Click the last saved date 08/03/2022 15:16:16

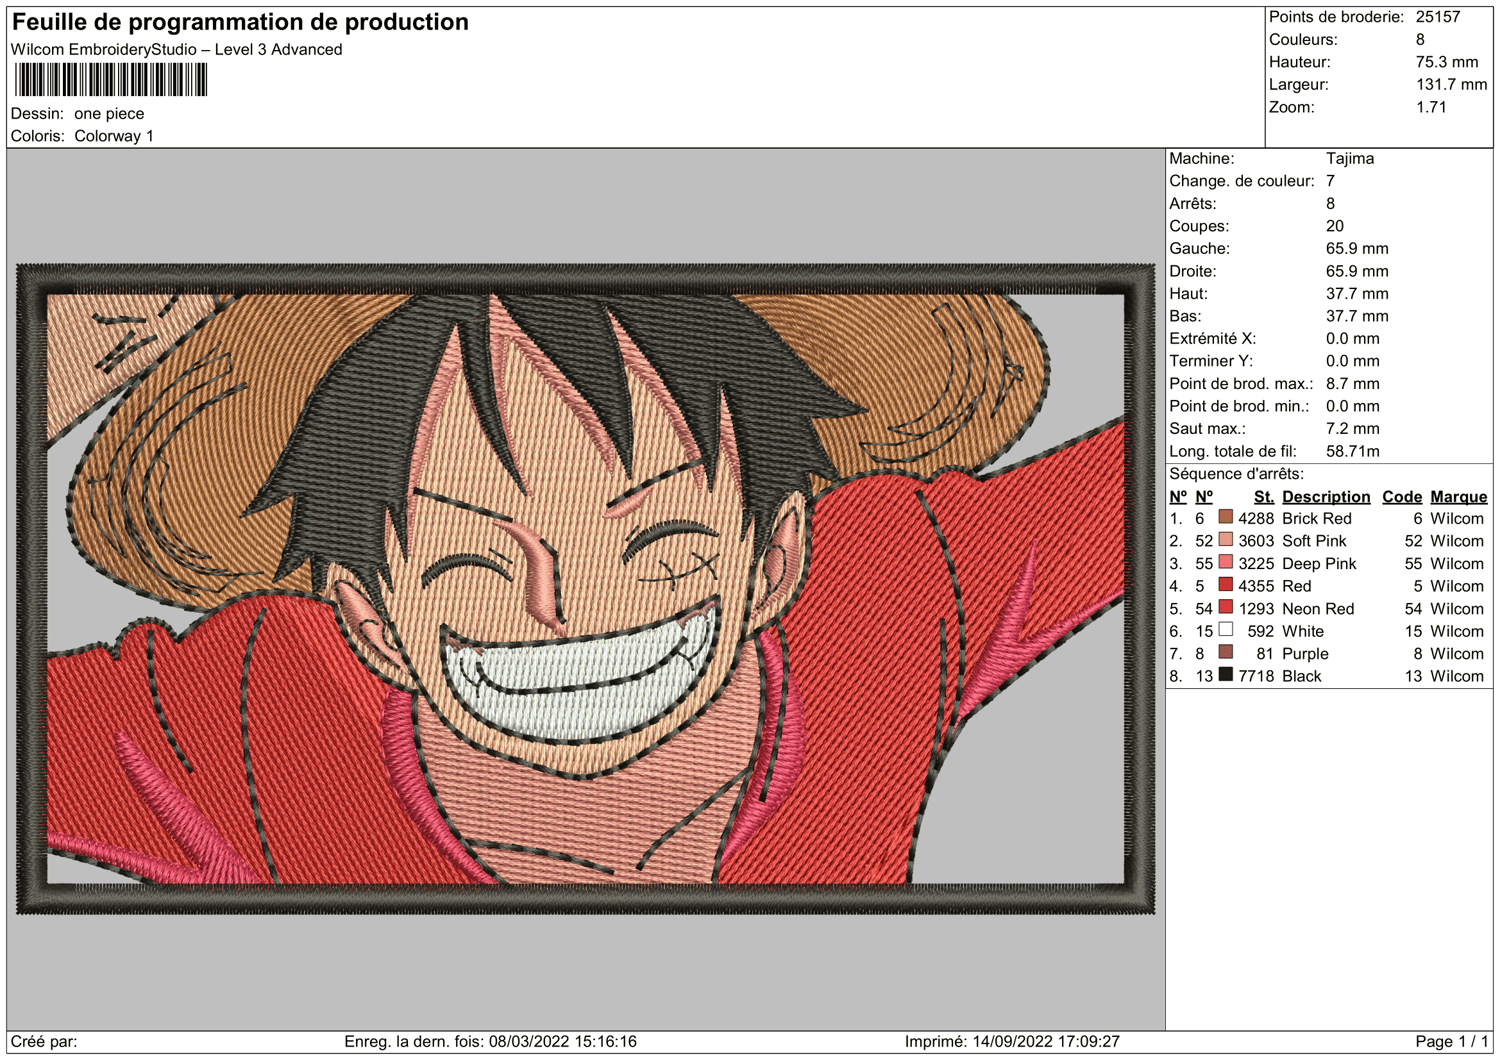click(565, 1042)
